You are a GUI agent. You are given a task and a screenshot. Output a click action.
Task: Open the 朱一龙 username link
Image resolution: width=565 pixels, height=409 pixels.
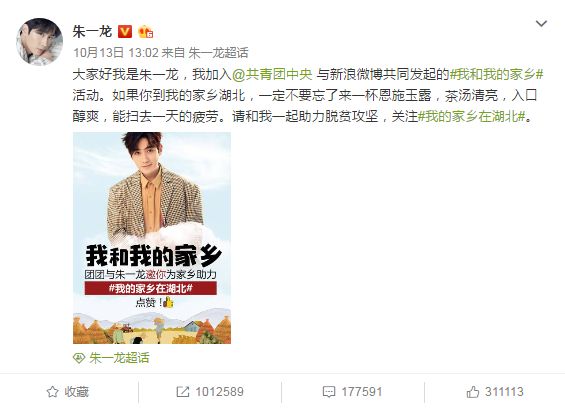92,32
